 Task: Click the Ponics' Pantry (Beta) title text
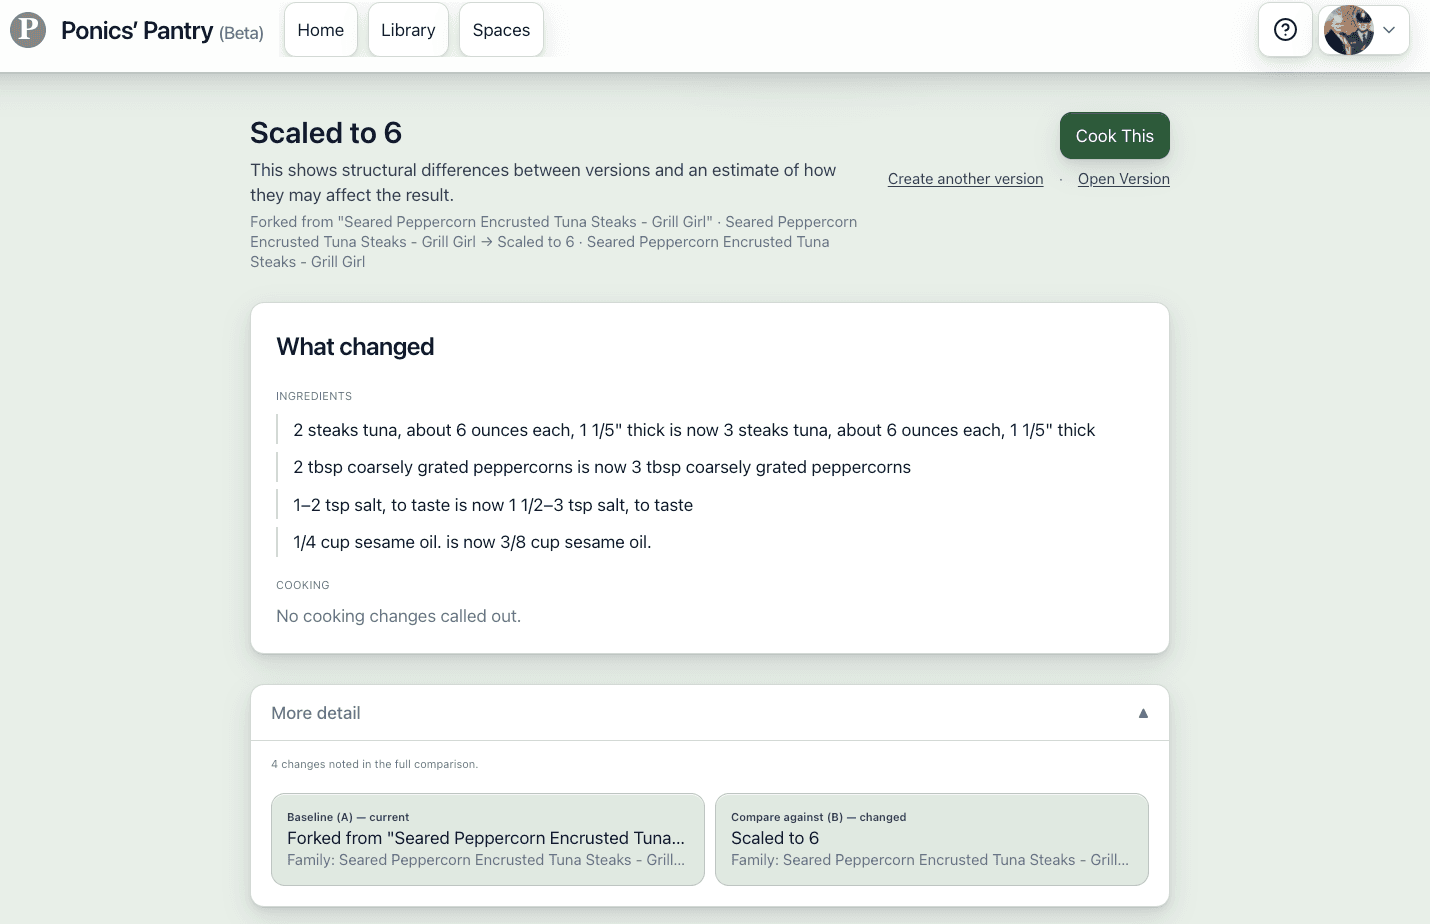coord(162,31)
